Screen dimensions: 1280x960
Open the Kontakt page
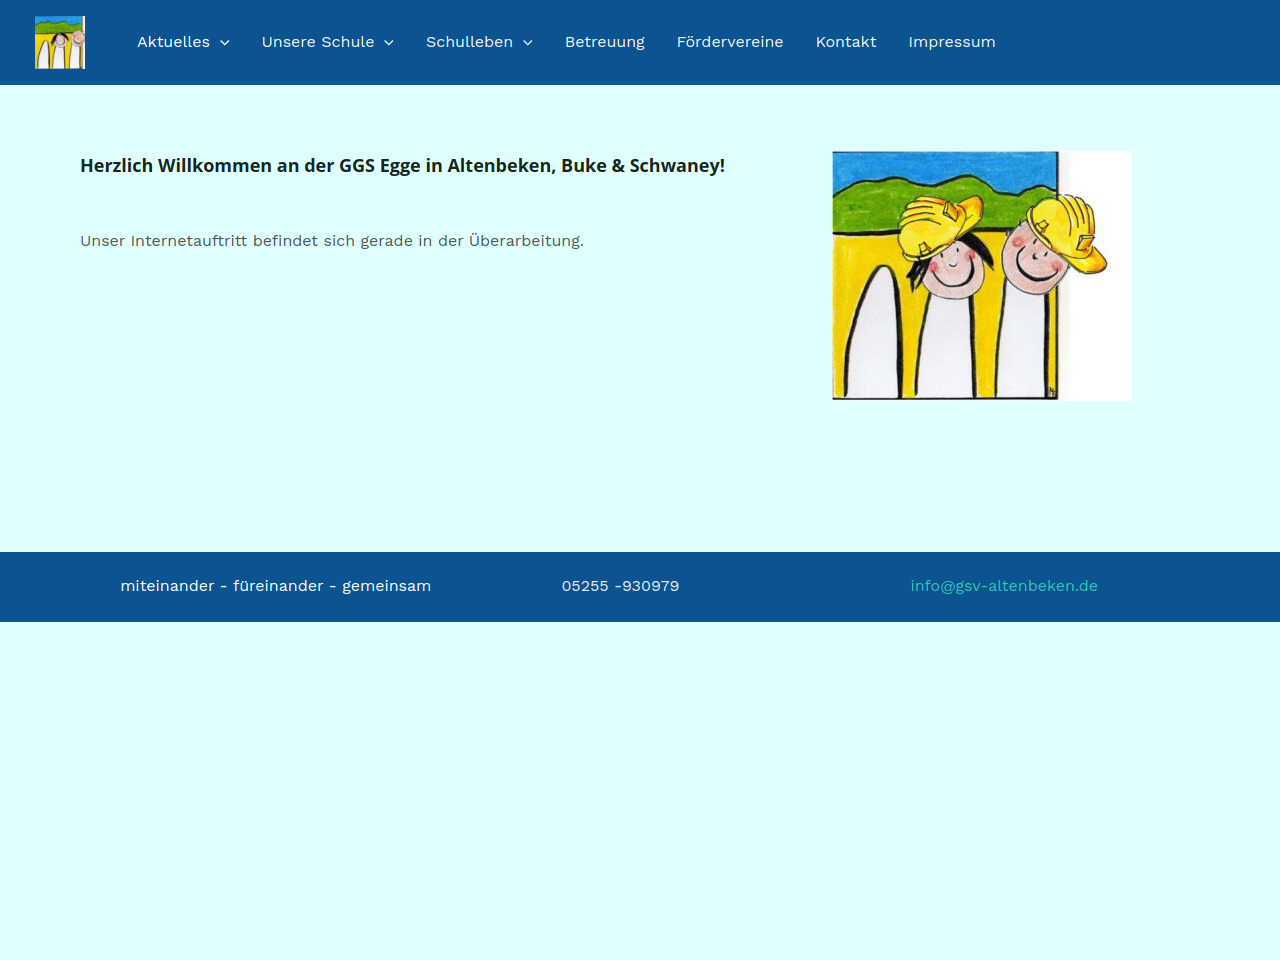tap(845, 42)
